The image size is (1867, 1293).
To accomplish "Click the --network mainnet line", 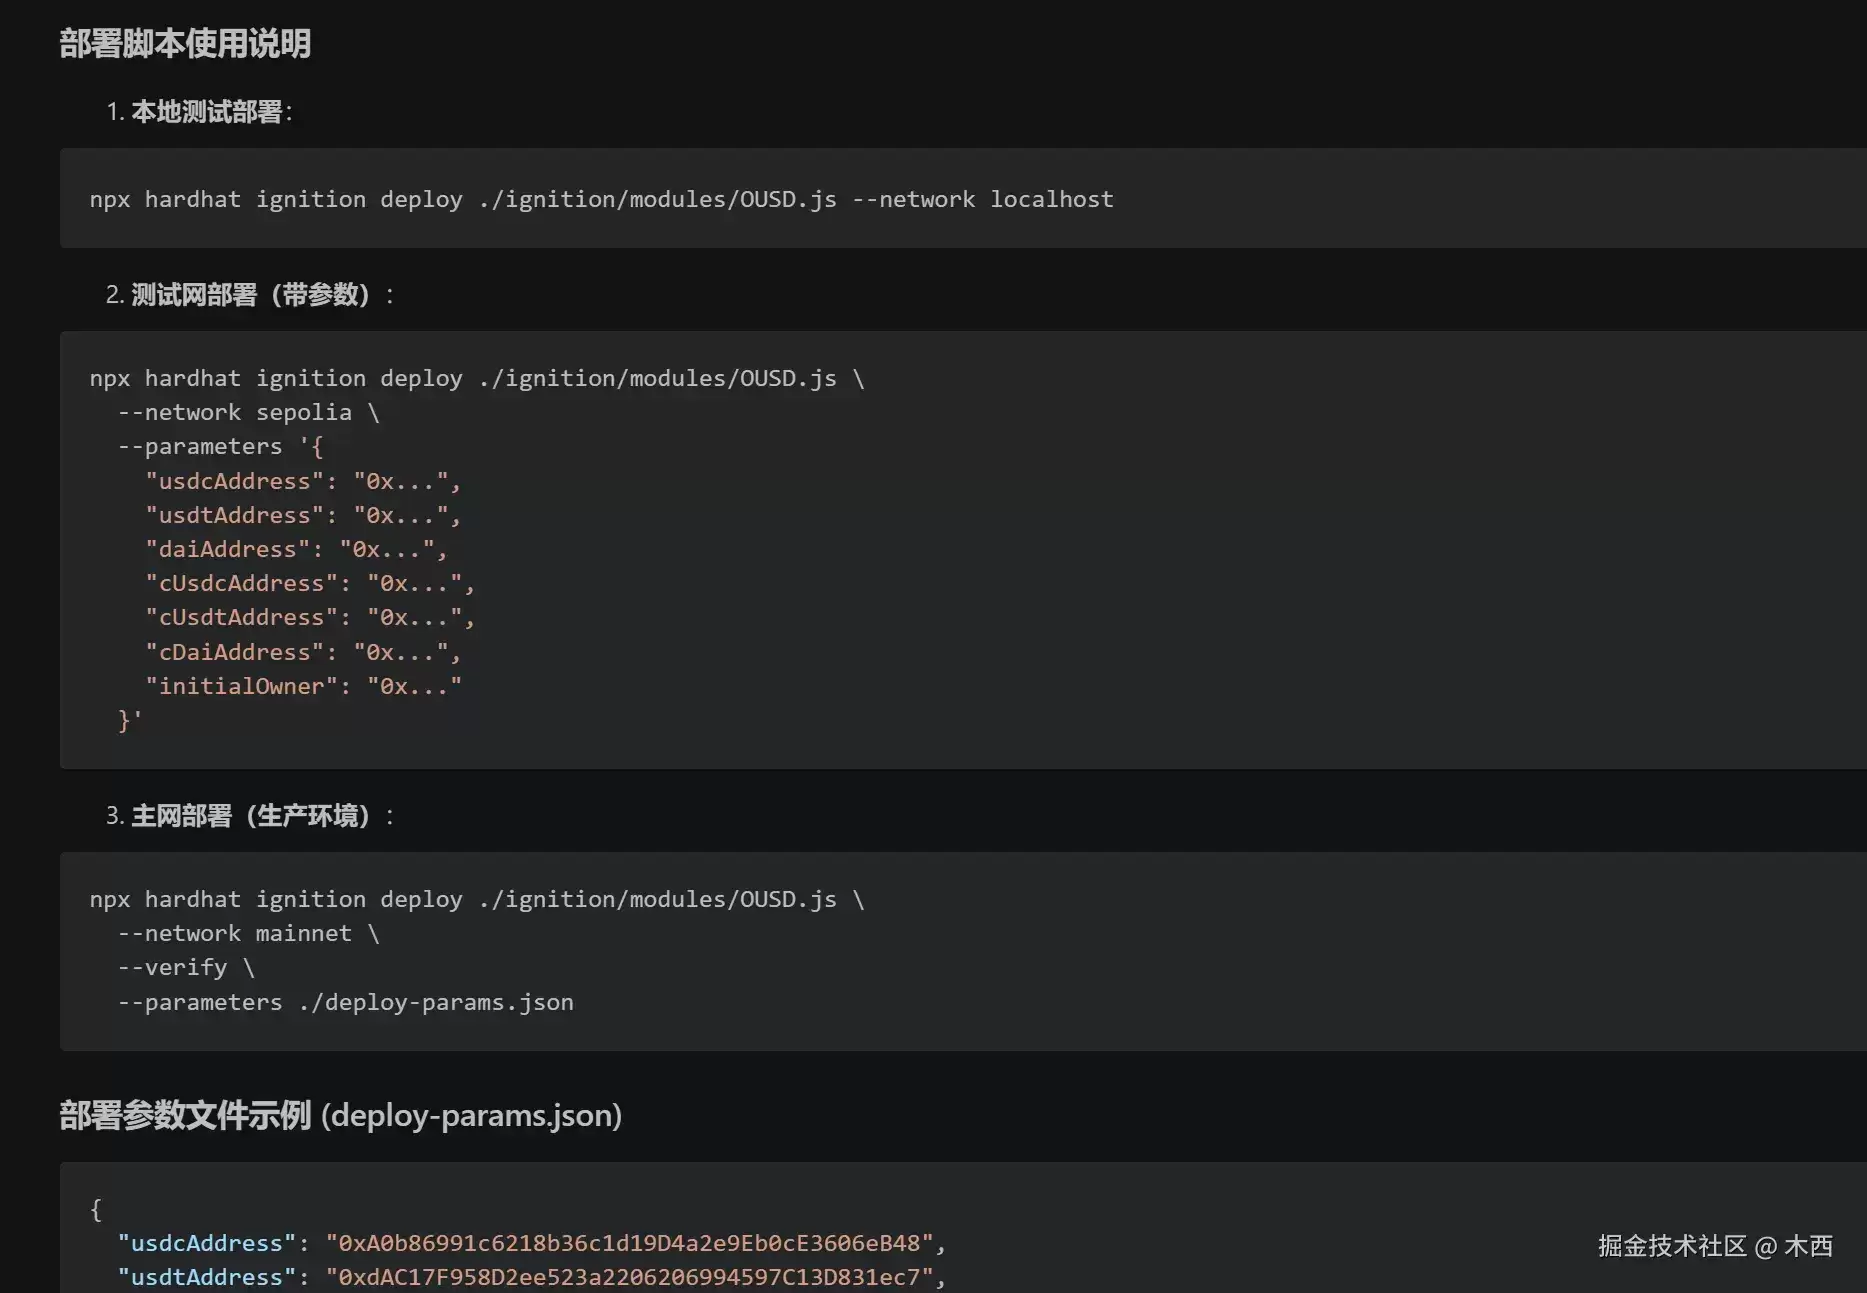I will coord(249,933).
